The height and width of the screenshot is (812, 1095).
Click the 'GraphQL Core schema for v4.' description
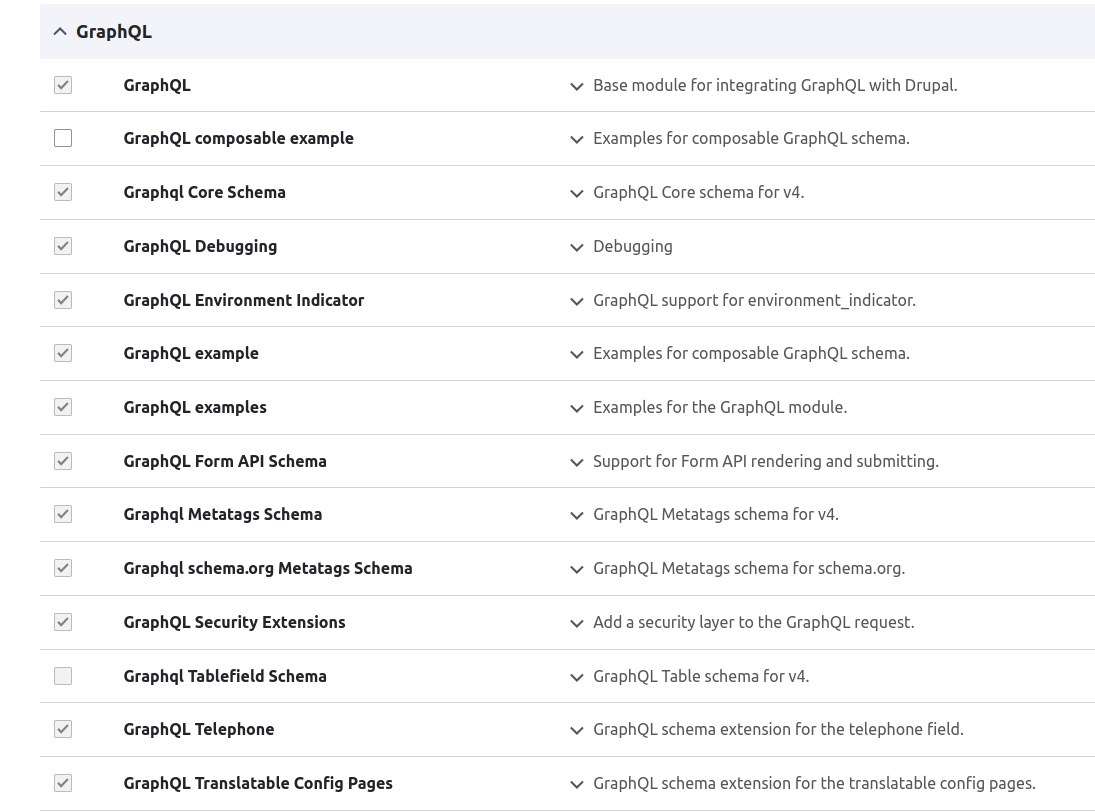point(698,192)
